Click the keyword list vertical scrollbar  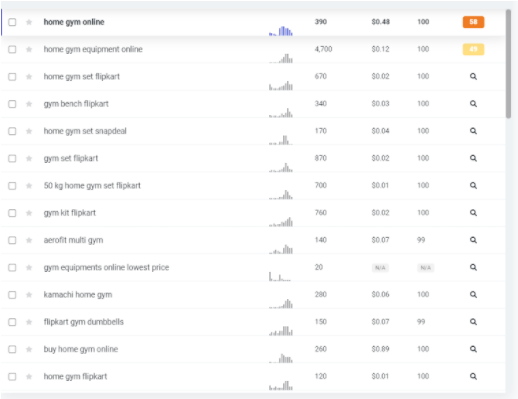point(508,63)
